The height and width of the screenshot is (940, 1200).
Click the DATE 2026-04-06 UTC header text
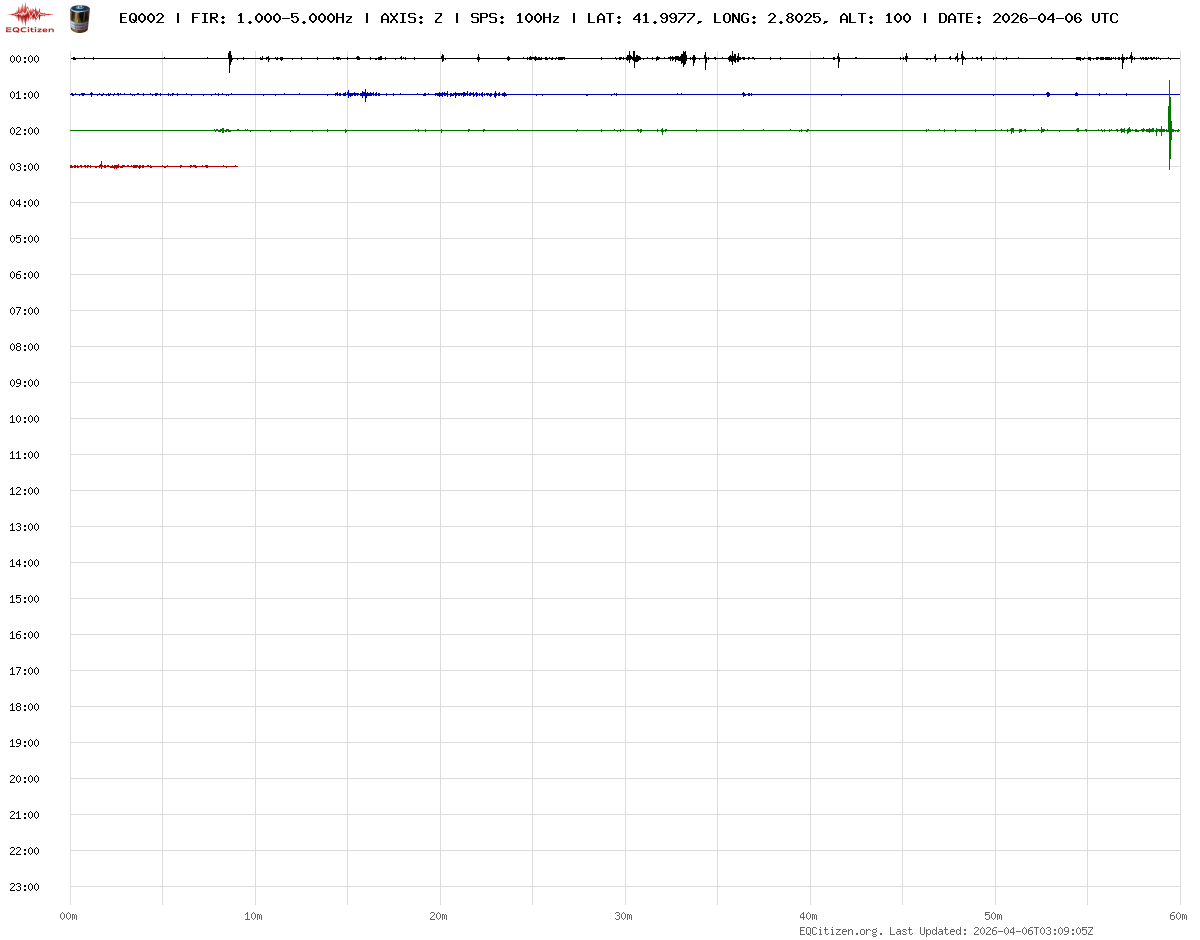click(x=1028, y=18)
